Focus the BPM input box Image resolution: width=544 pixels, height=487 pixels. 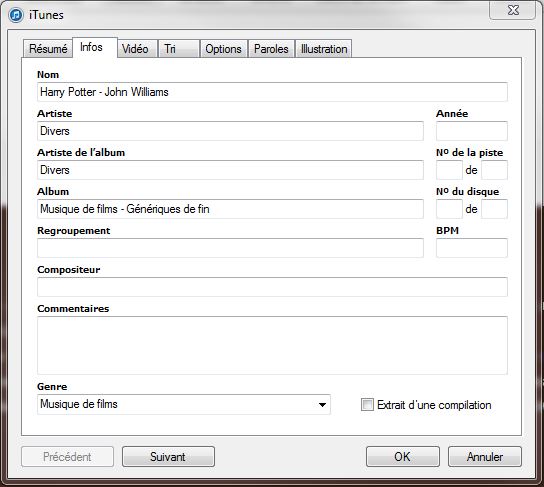[x=472, y=248]
